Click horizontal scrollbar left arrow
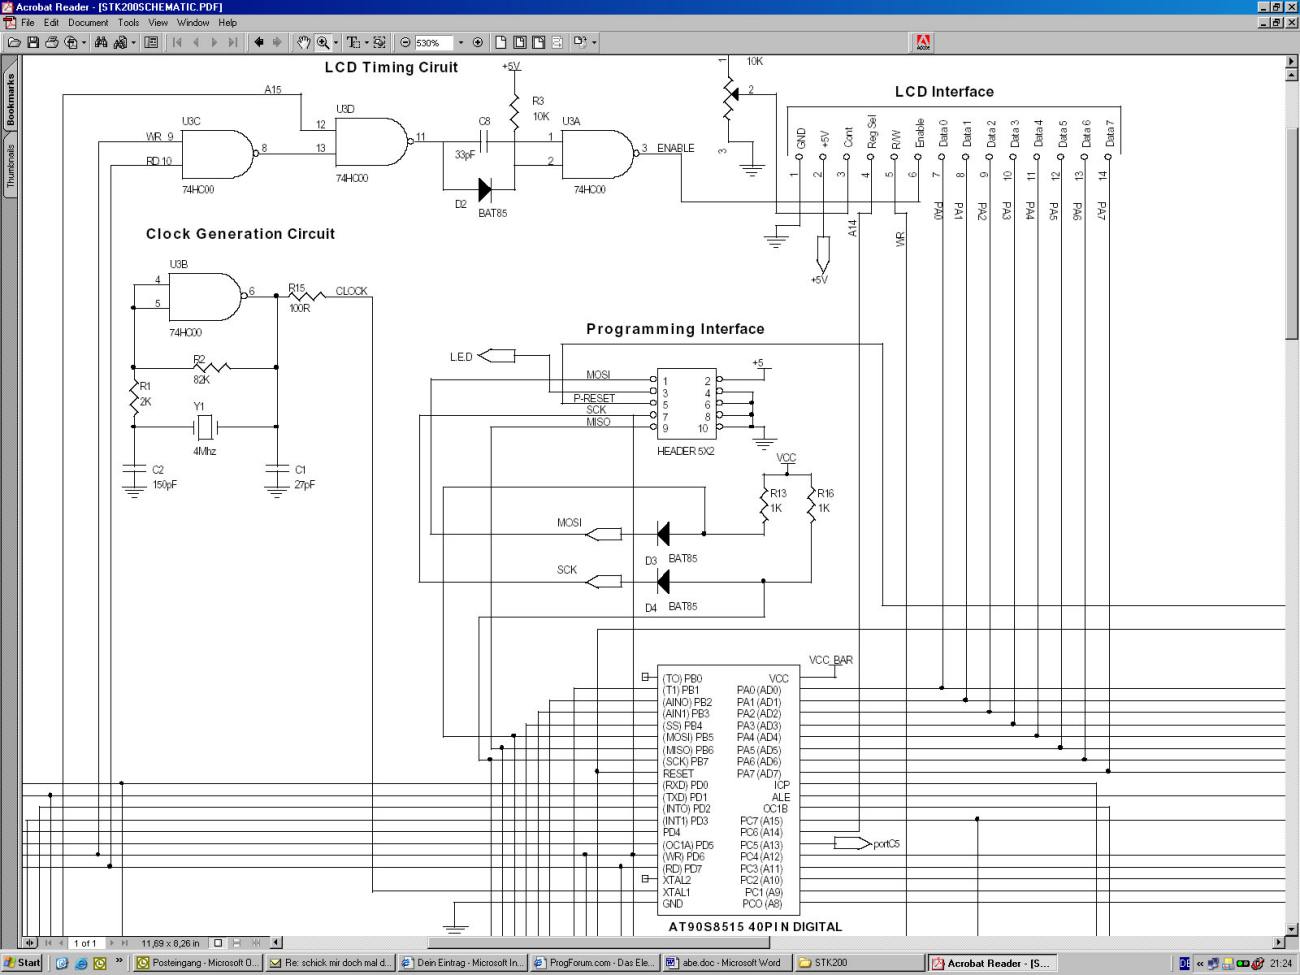Screen dimensions: 1300x975 (276, 943)
